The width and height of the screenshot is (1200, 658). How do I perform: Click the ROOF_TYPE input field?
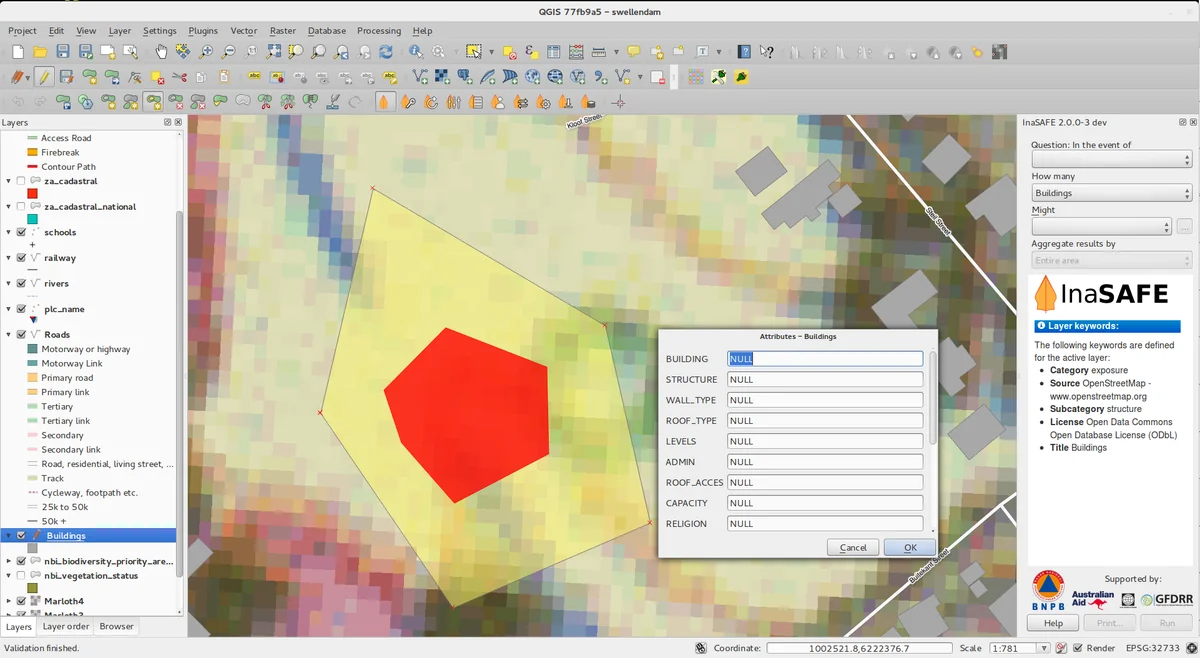point(824,421)
